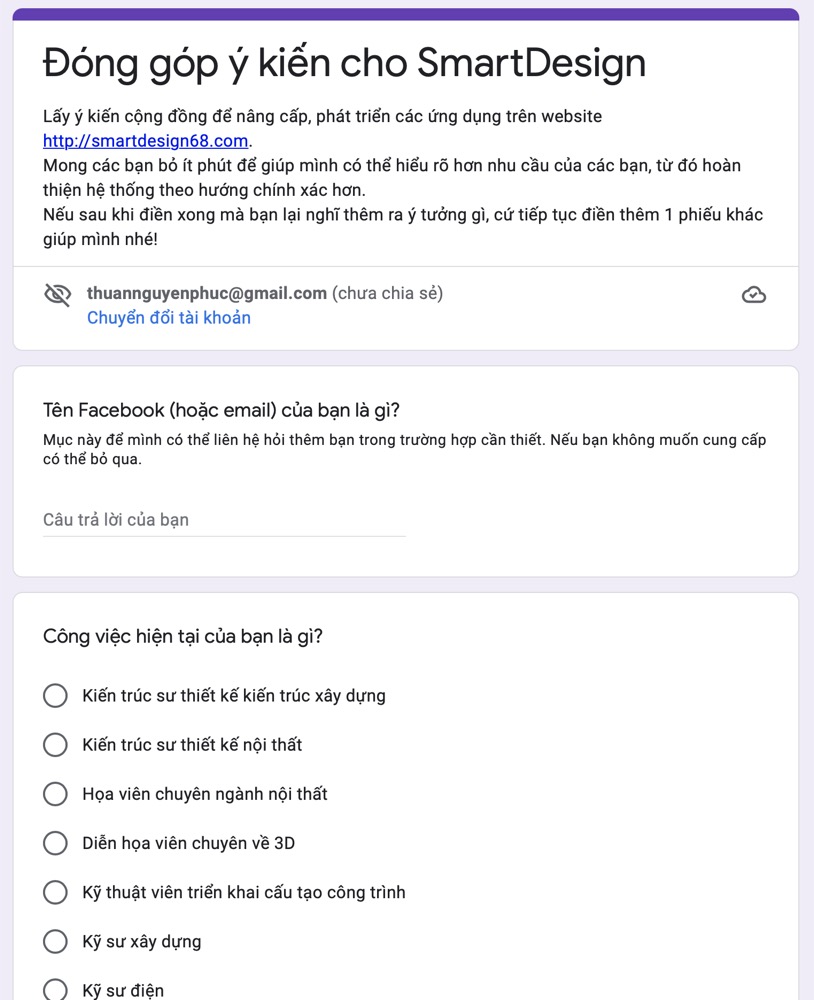
Task: Click the cloud saved-draft icon
Action: pyautogui.click(x=753, y=295)
